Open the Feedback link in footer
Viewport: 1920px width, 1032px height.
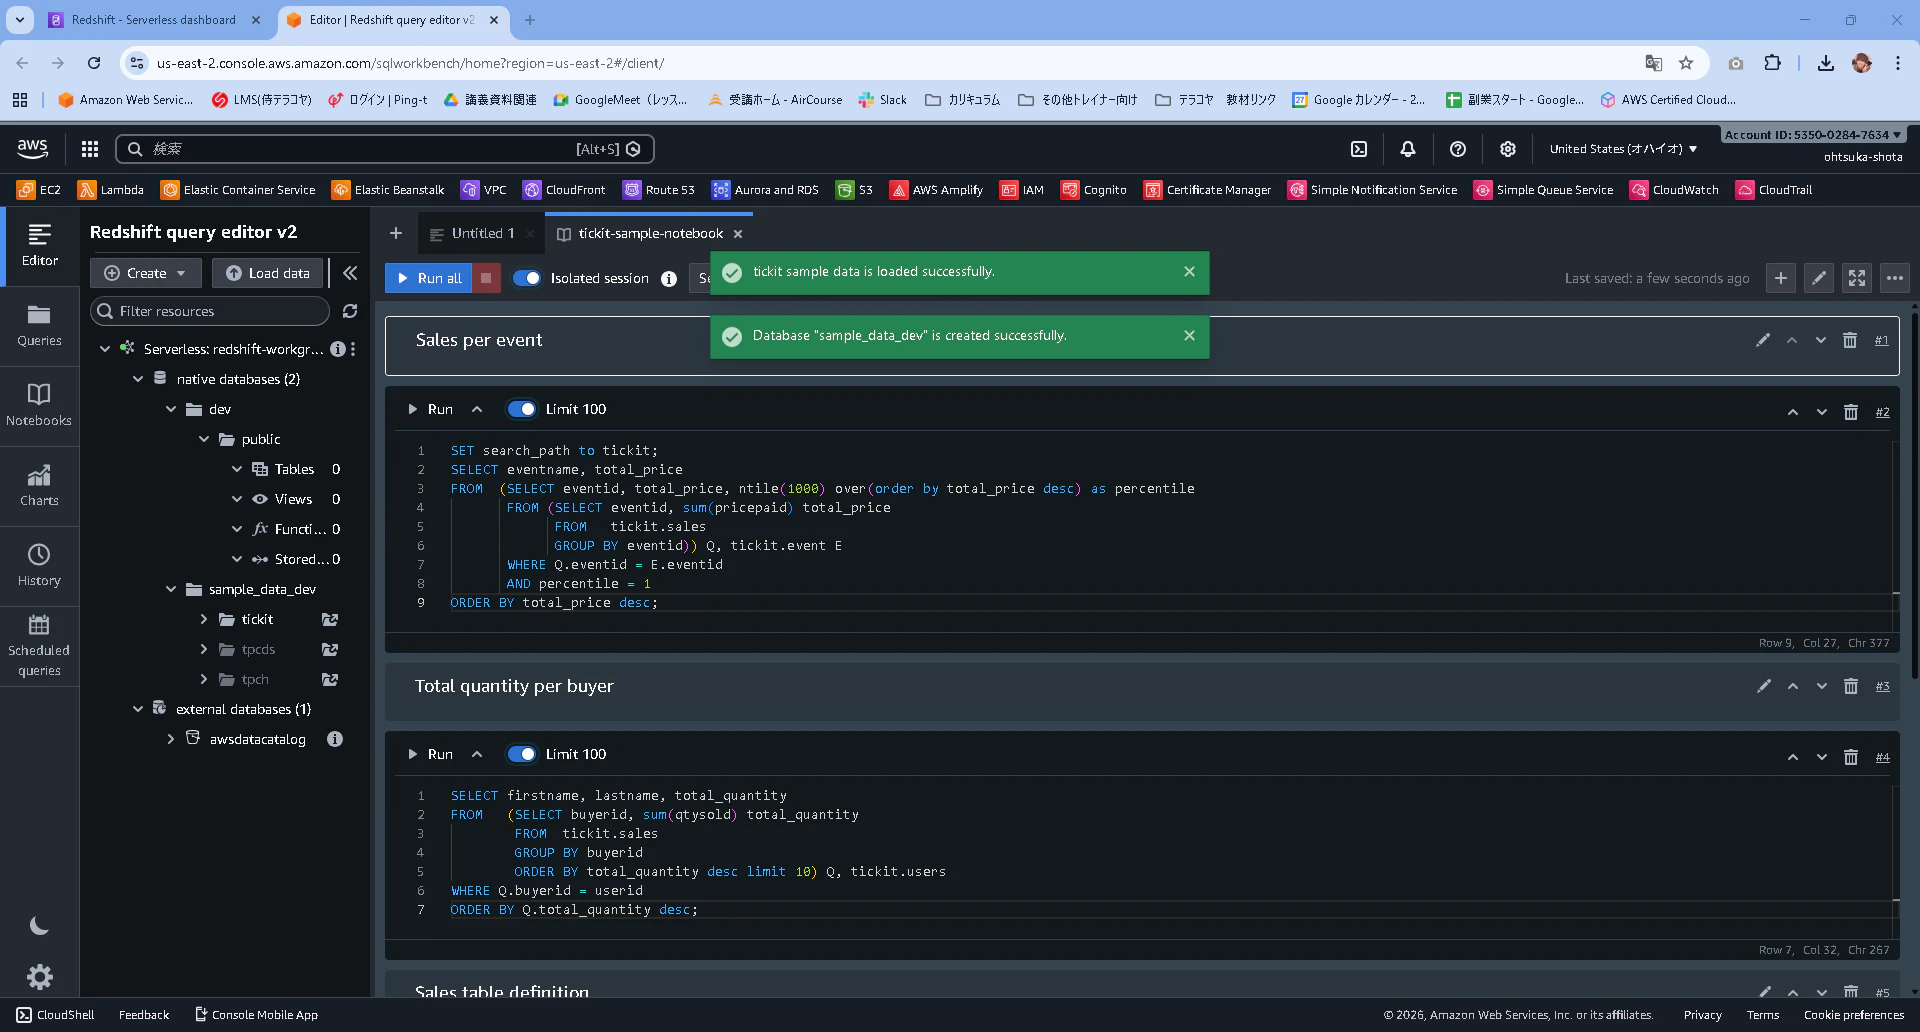[x=144, y=1015]
